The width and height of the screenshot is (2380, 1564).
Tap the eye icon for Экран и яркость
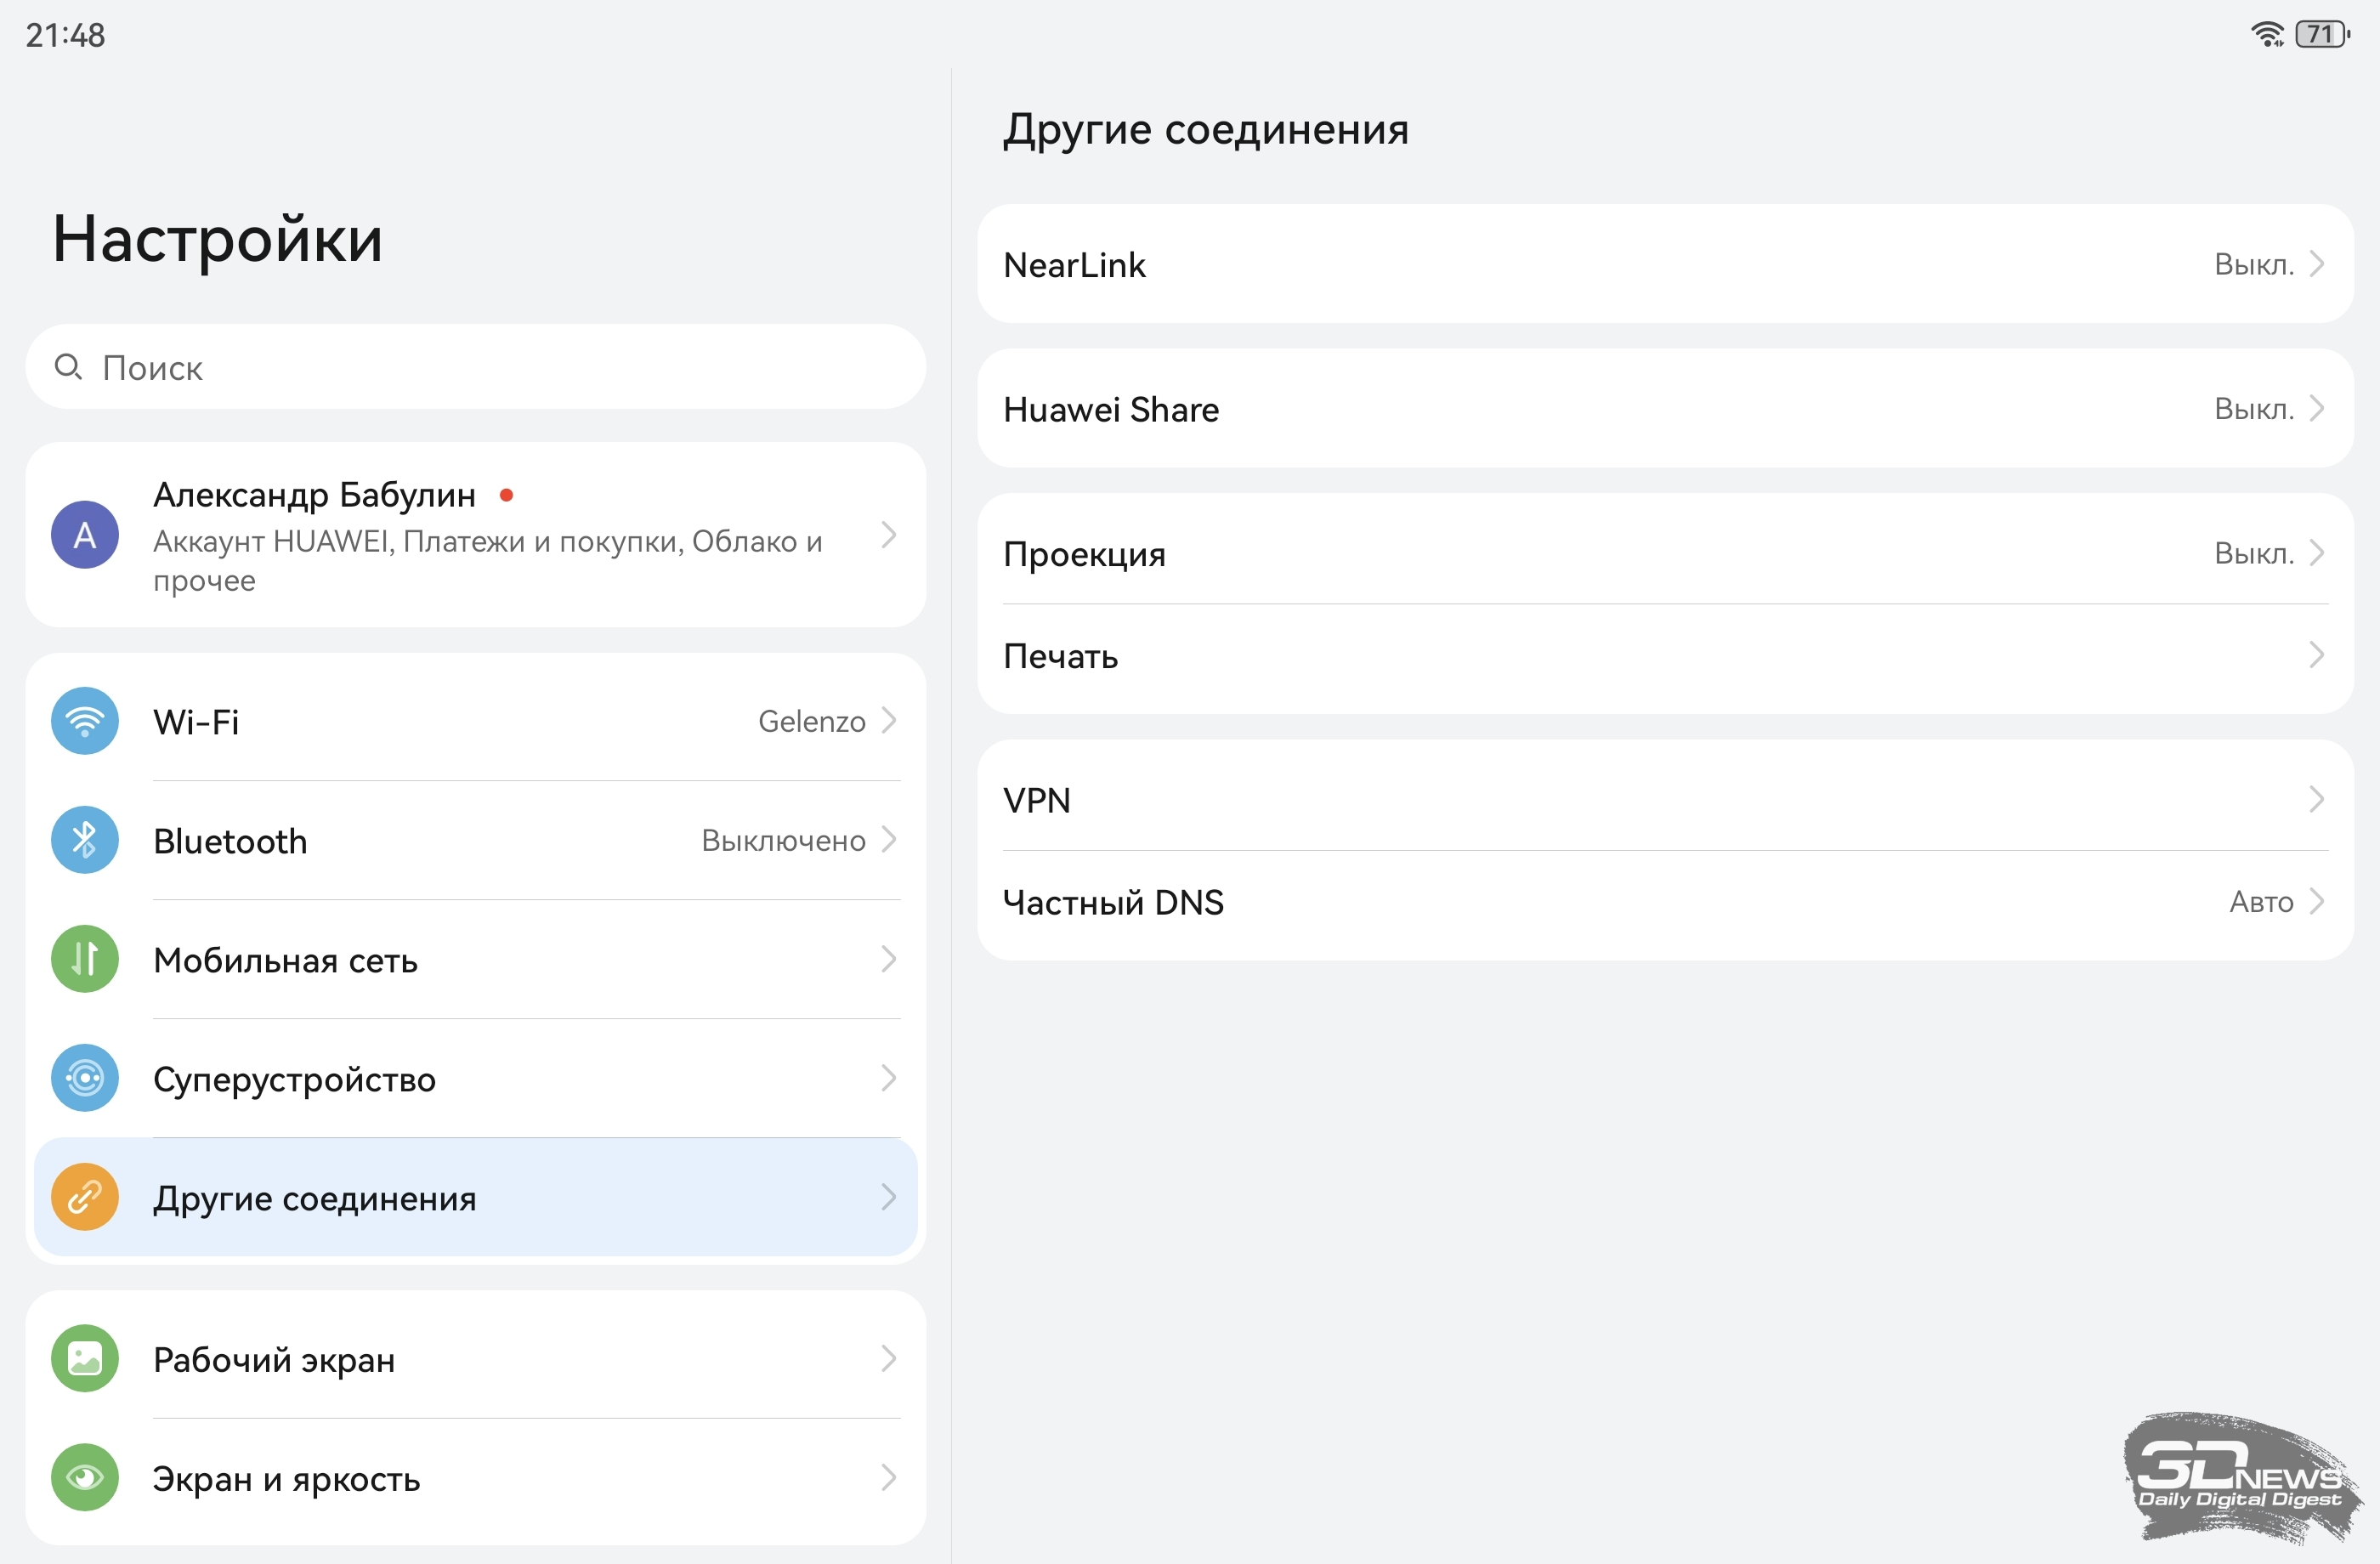point(85,1477)
